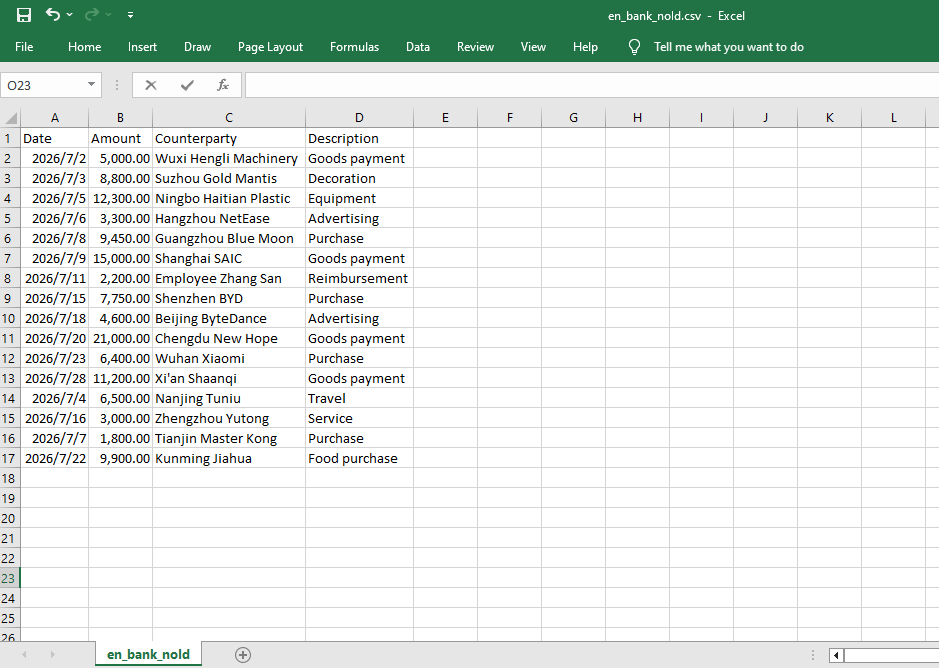Viewport: 939px width, 668px height.
Task: Click the Save icon in the title bar
Action: (x=23, y=15)
